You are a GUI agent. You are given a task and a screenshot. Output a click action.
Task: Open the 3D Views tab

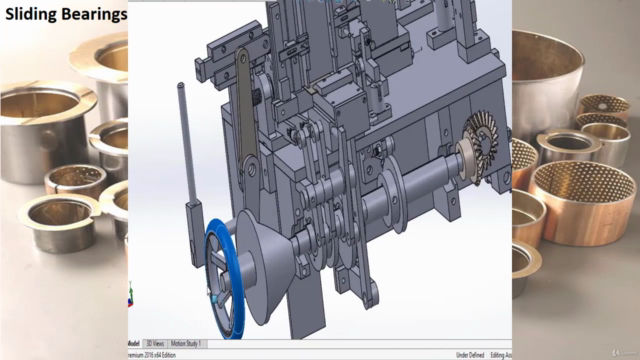click(155, 344)
